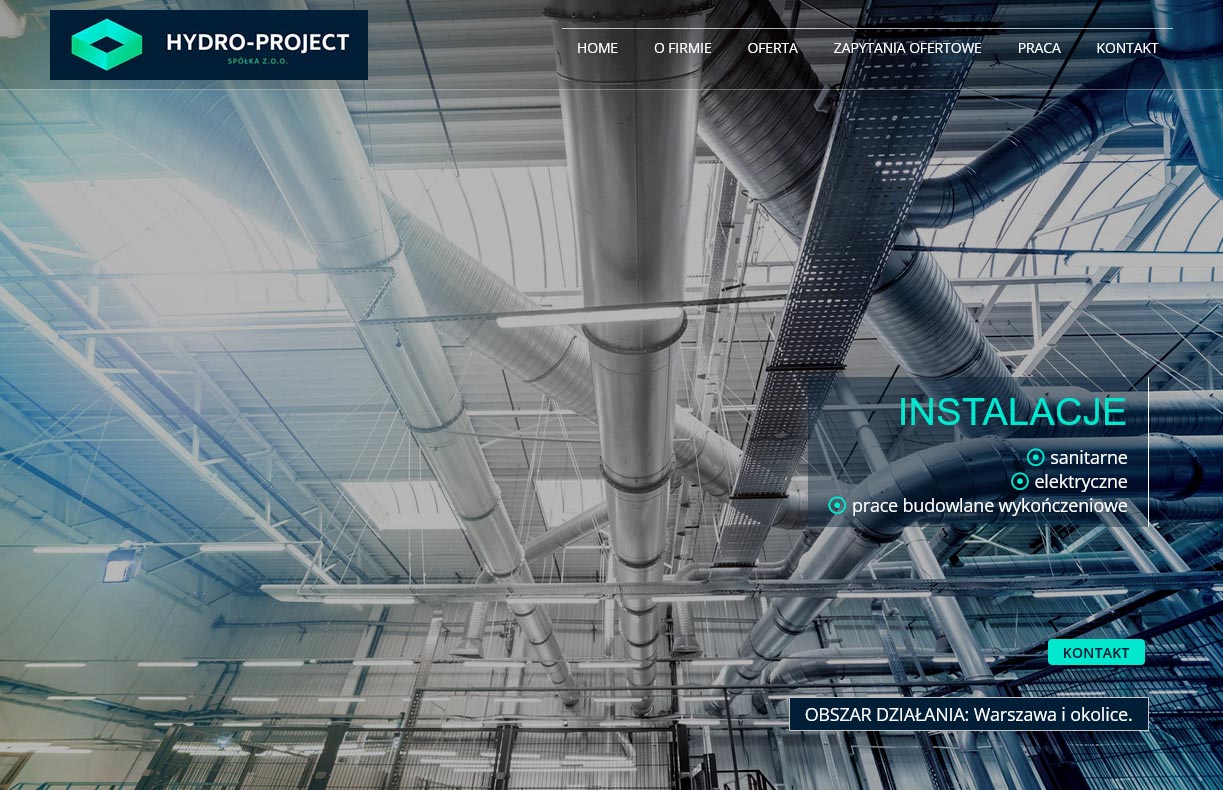Image resolution: width=1223 pixels, height=790 pixels.
Task: Click the INSTALACJE heading
Action: [x=1012, y=412]
